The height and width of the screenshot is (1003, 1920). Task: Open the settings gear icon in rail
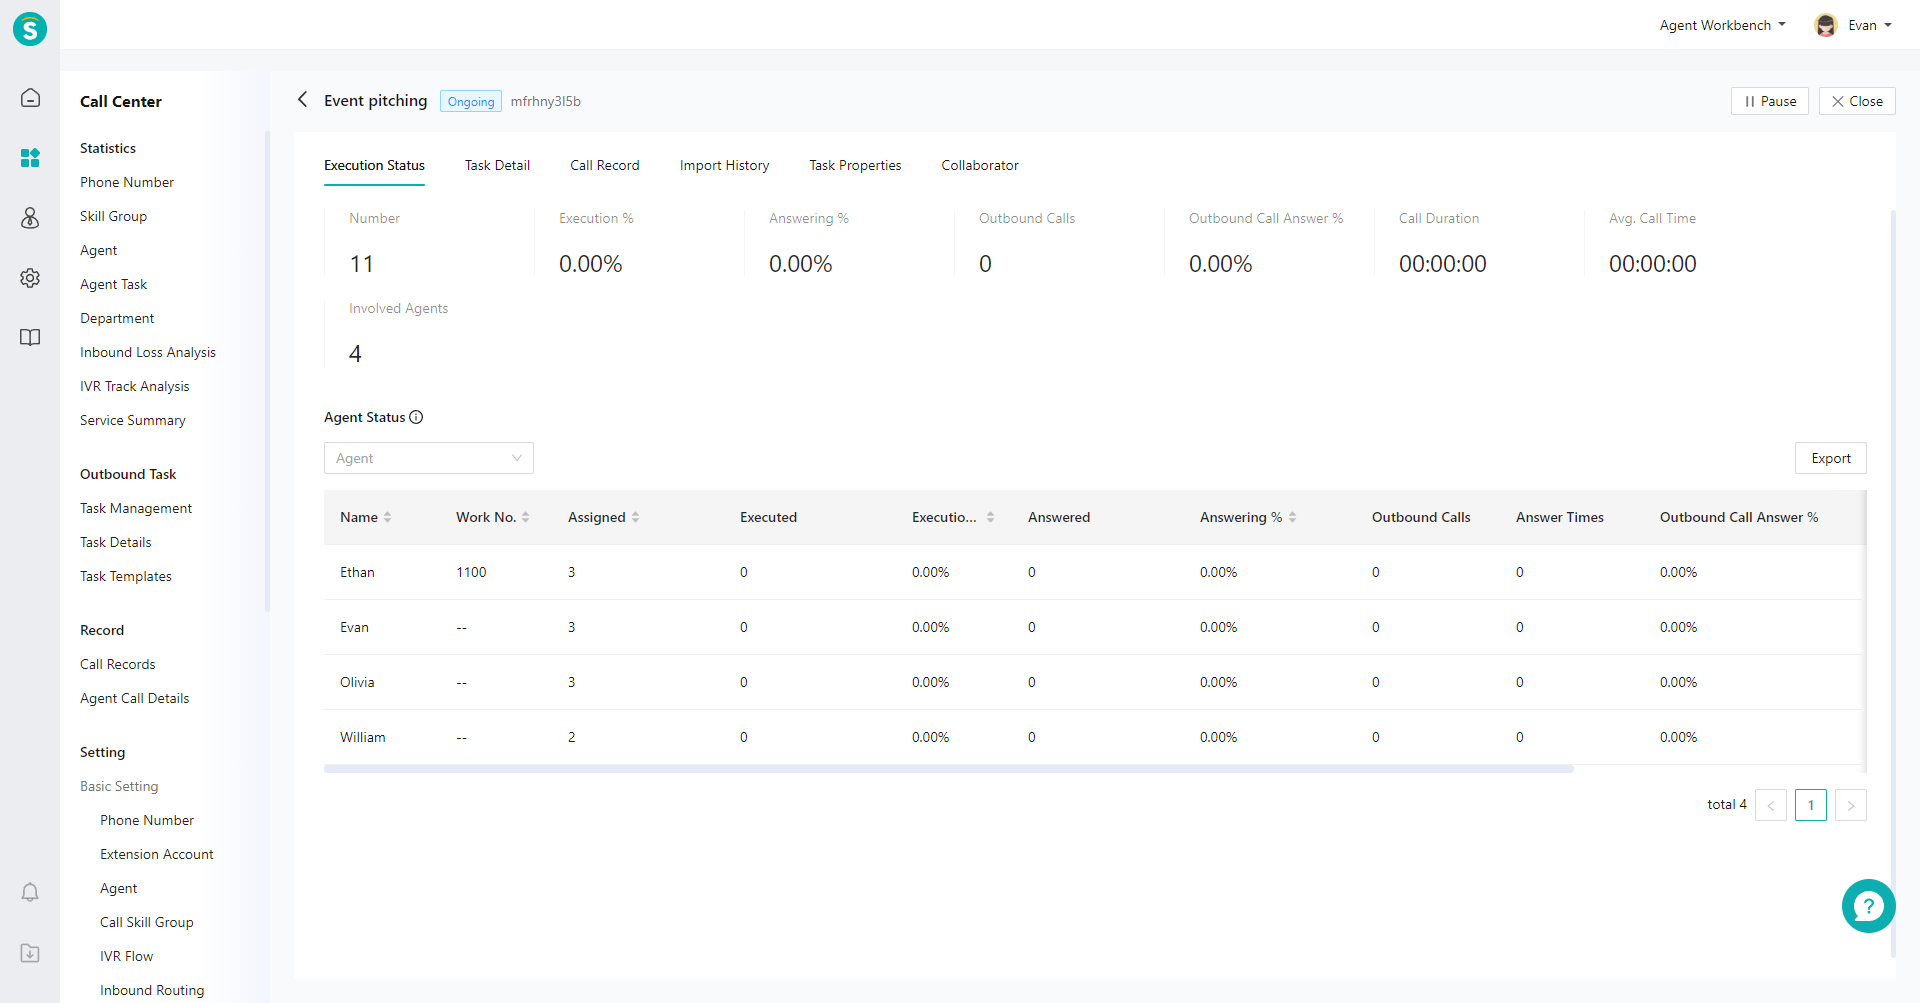pos(30,278)
